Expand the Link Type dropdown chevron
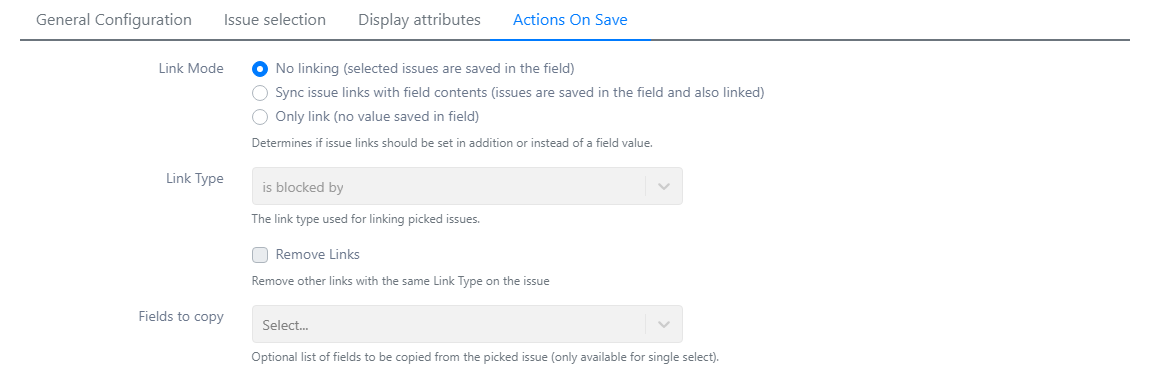 (664, 186)
